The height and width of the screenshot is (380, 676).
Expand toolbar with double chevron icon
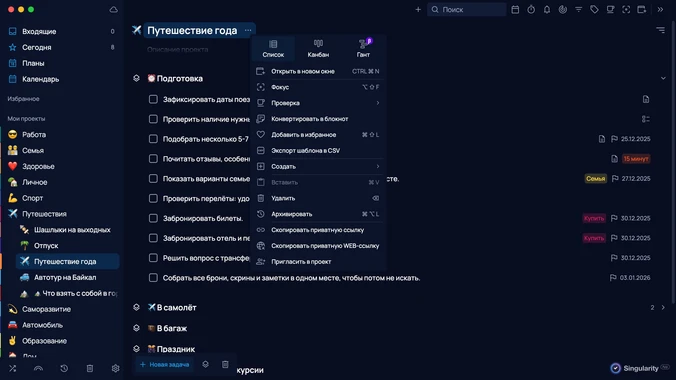pyautogui.click(x=660, y=9)
